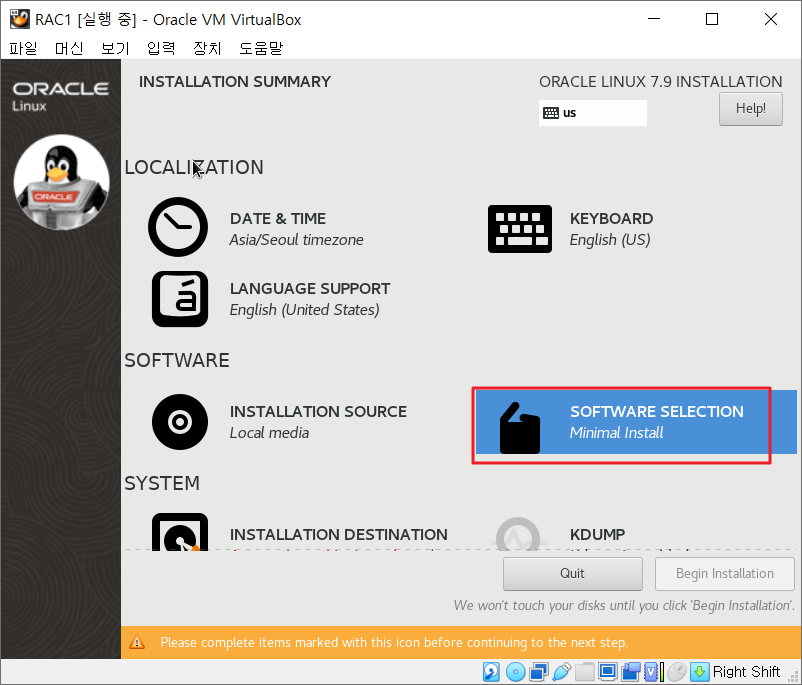
Task: Open the Installation Destination disk icon
Action: (180, 532)
